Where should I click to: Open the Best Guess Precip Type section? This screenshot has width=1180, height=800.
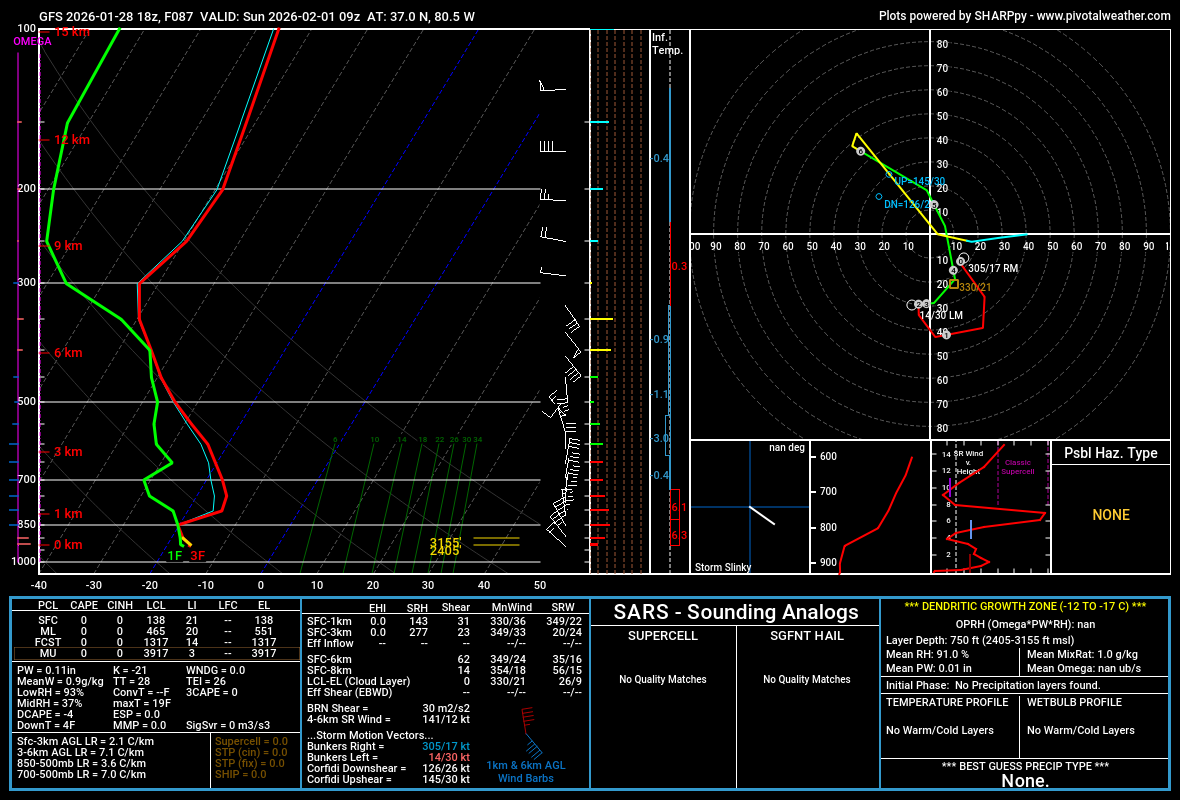tap(1024, 767)
